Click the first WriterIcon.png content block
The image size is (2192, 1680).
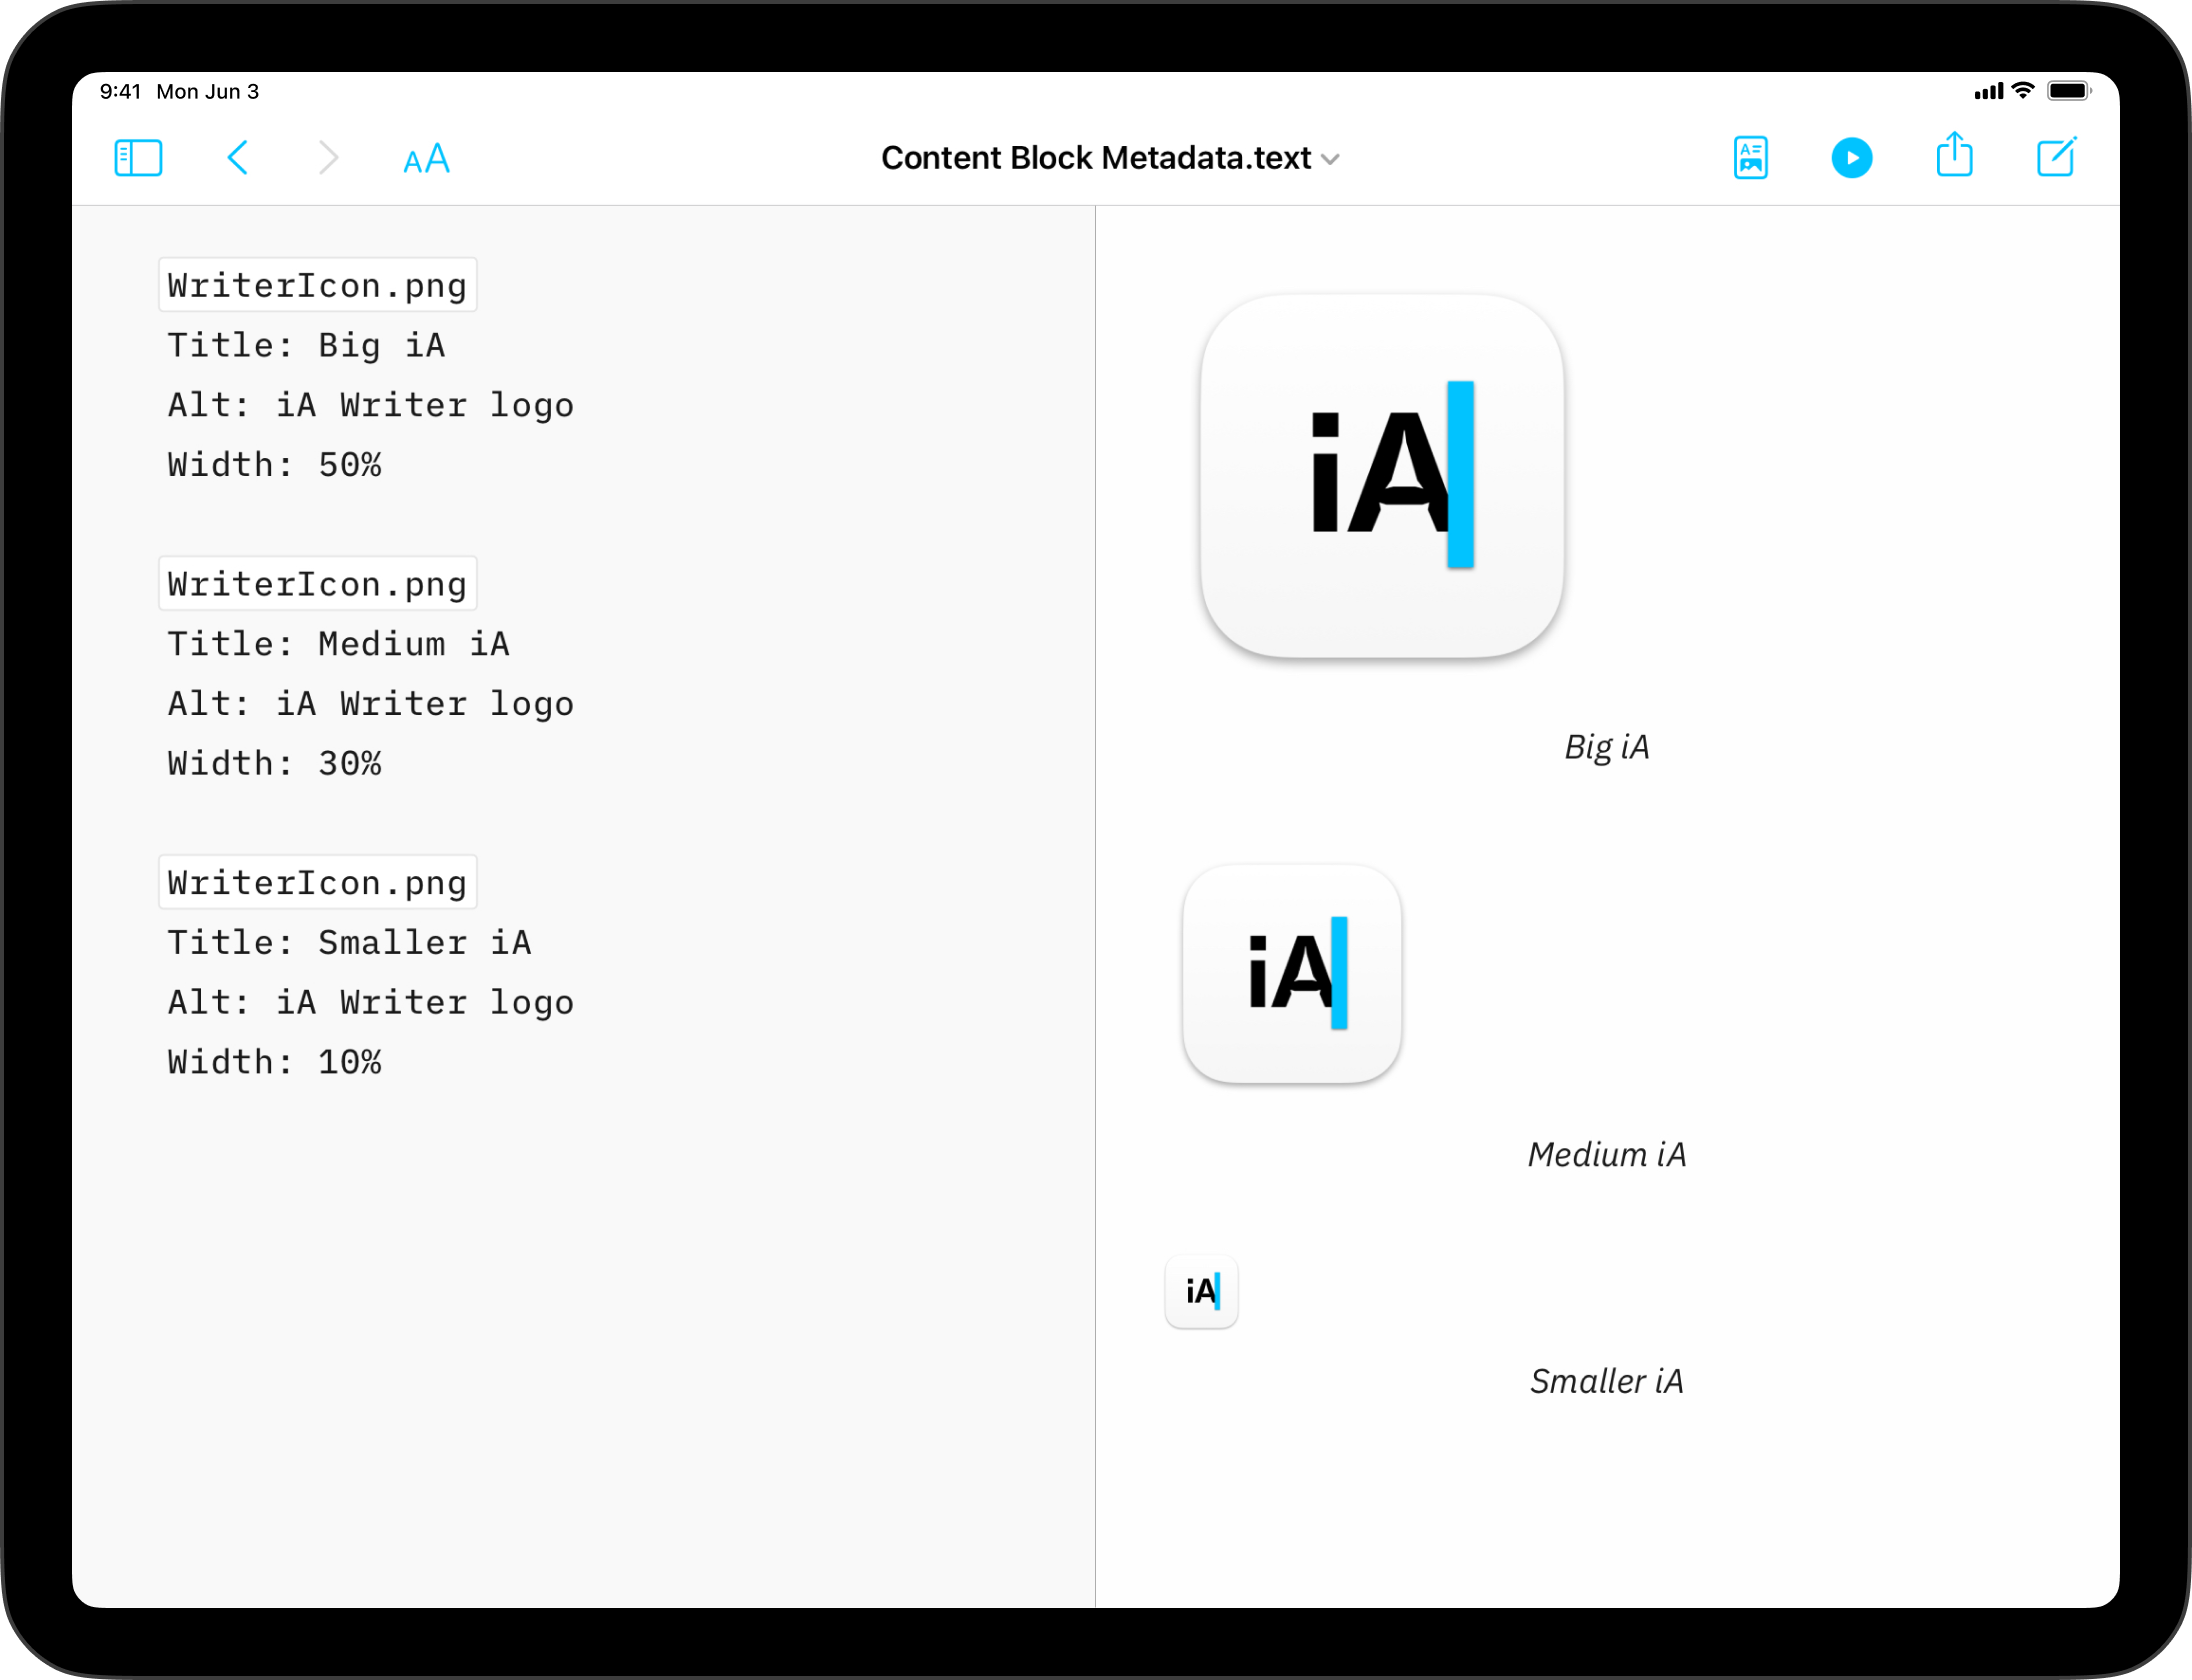[x=317, y=286]
